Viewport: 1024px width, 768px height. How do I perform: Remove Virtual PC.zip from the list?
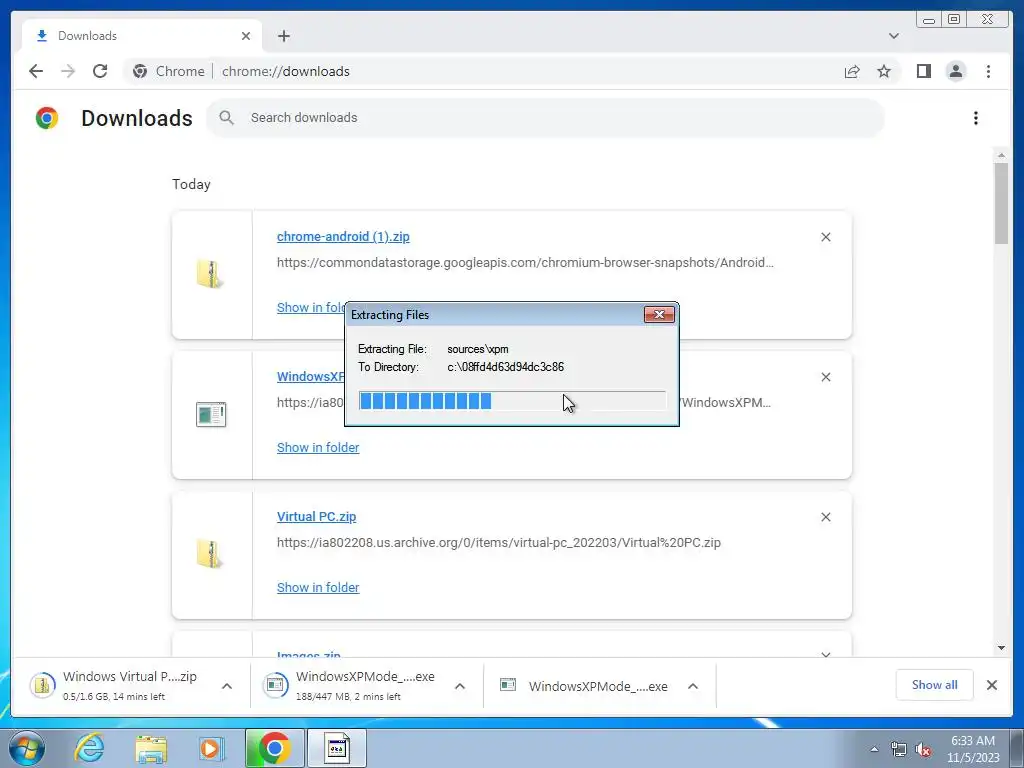click(x=825, y=517)
